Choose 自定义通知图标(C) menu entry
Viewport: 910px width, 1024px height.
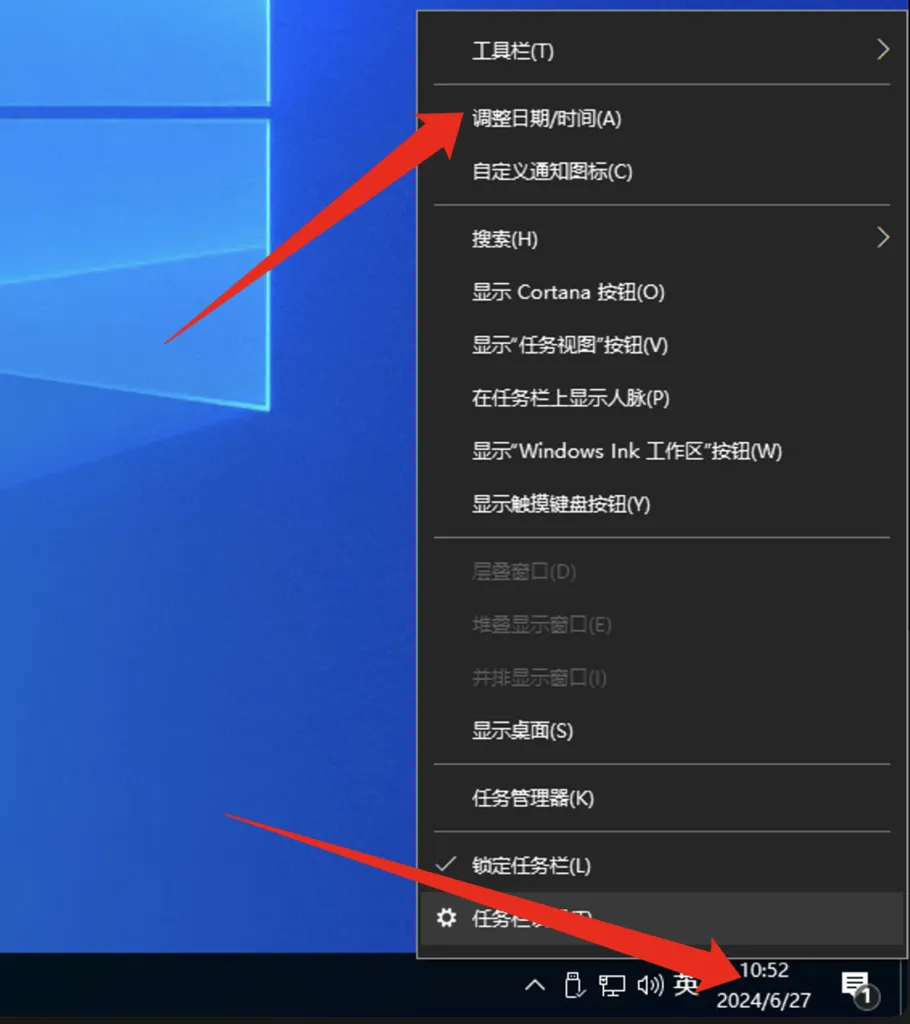pyautogui.click(x=662, y=172)
